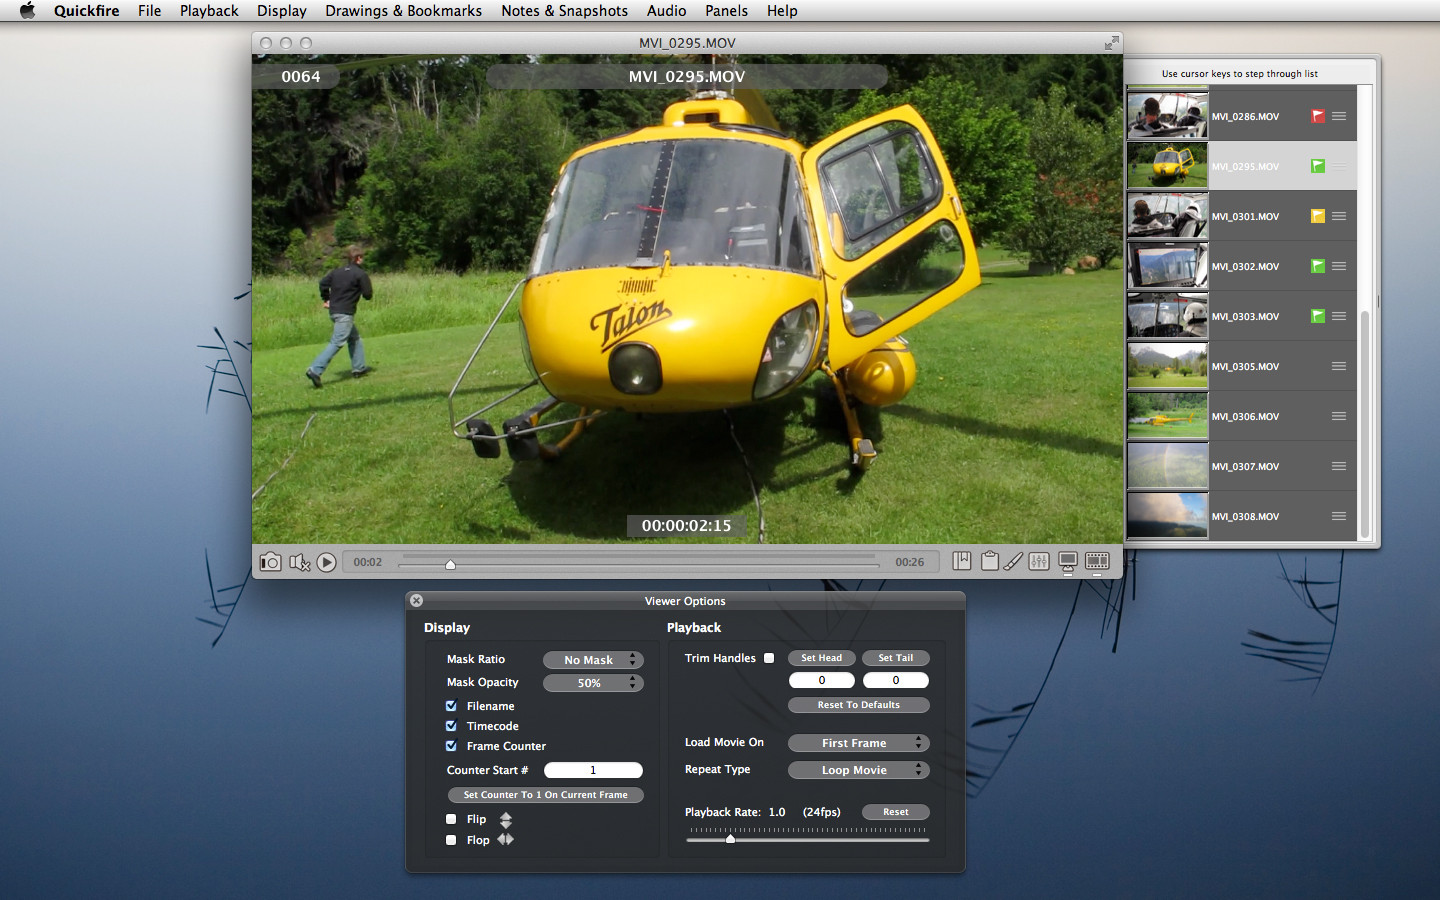
Task: Open the Playback menu
Action: tap(209, 11)
